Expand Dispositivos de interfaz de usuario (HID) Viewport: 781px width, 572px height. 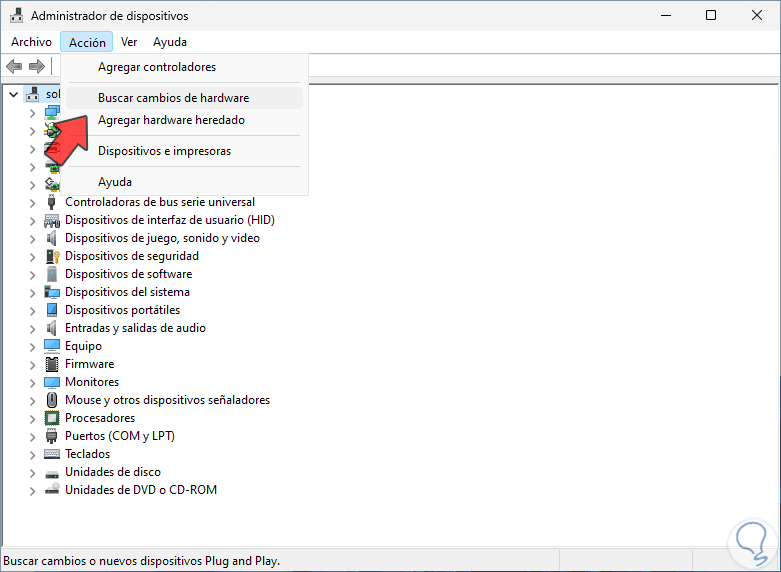coord(32,221)
